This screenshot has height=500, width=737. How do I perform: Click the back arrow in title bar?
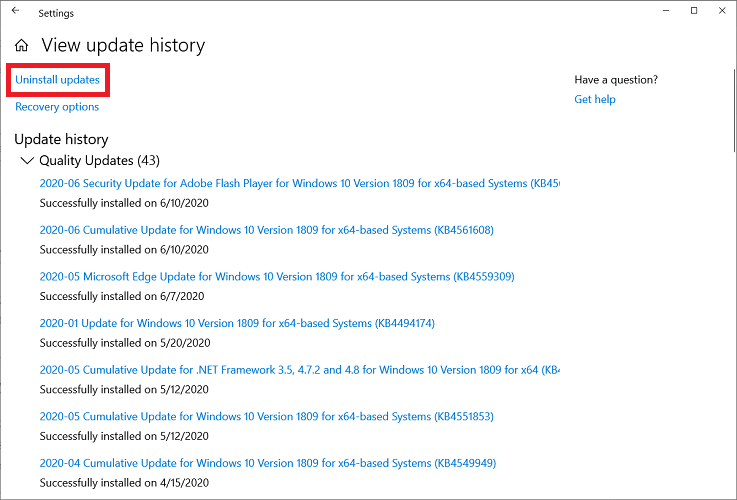coord(15,13)
